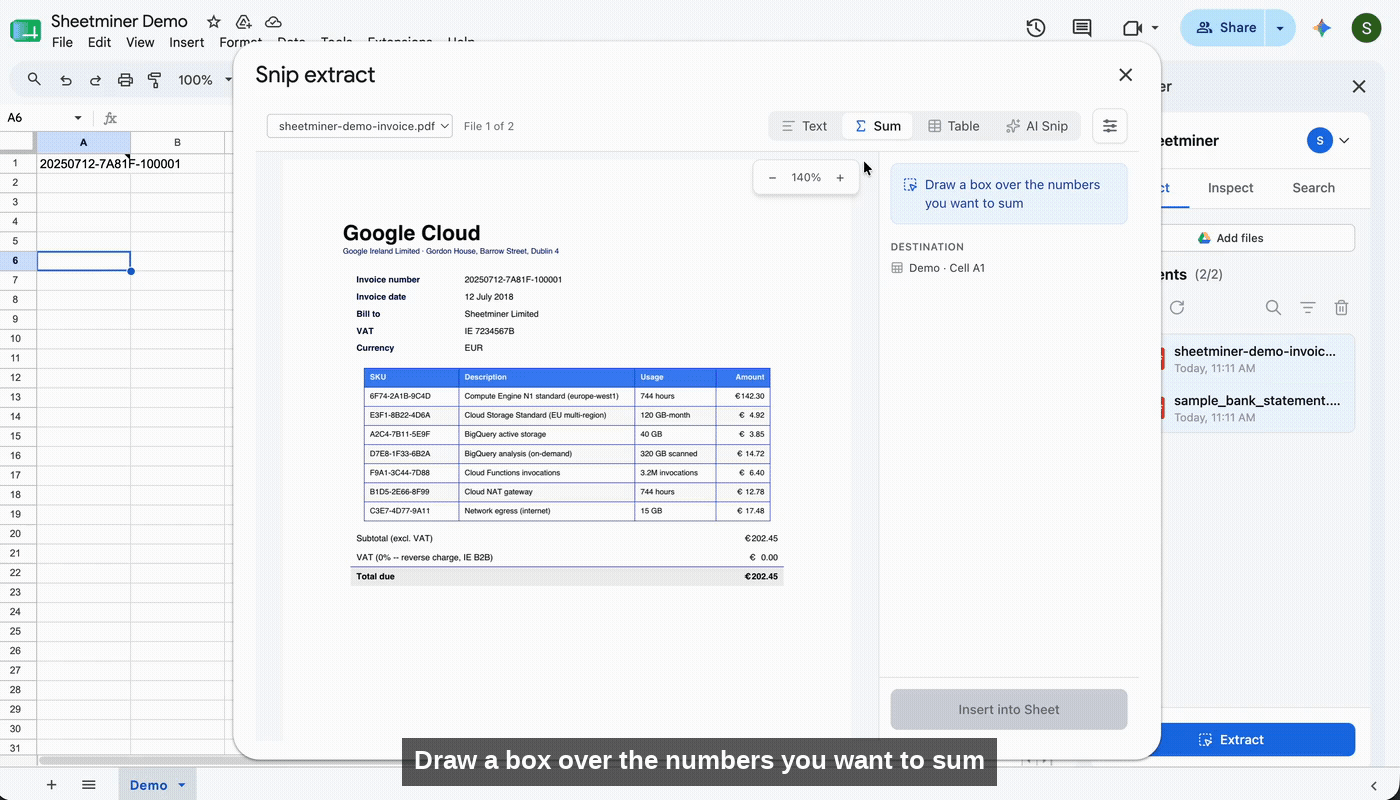
Task: Star the Sheetminer Demo document
Action: tap(213, 21)
